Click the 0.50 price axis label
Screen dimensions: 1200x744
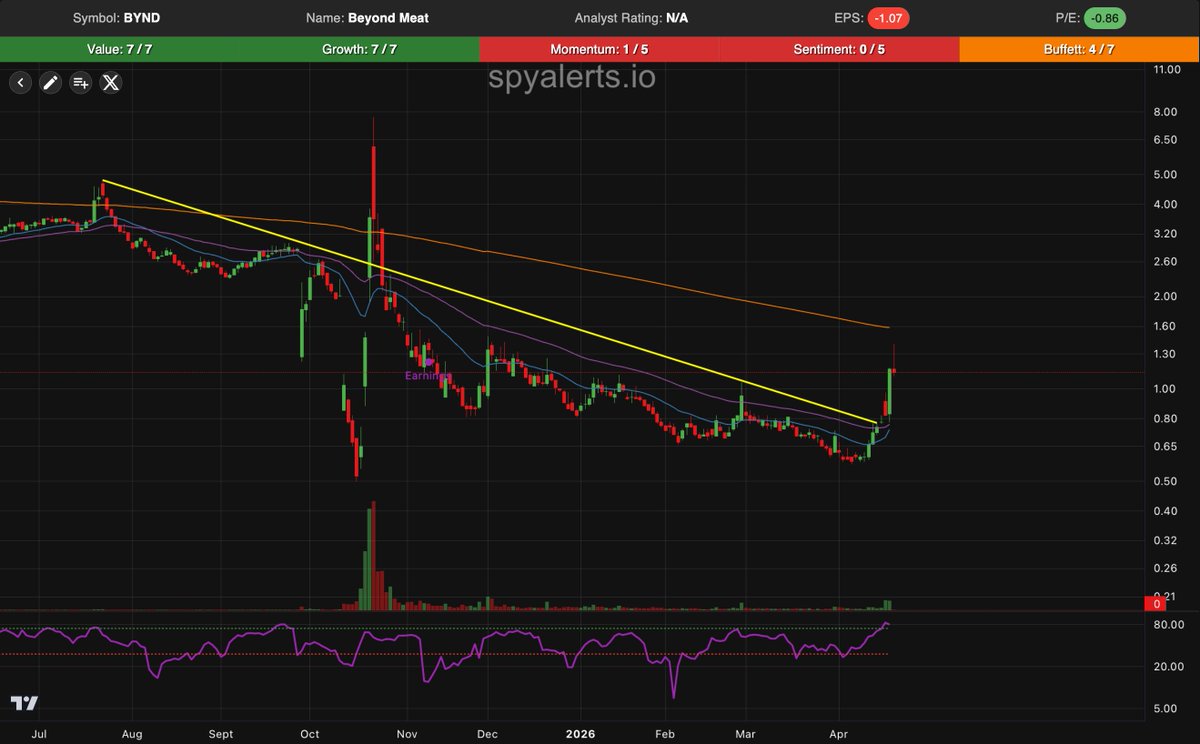click(x=1164, y=481)
